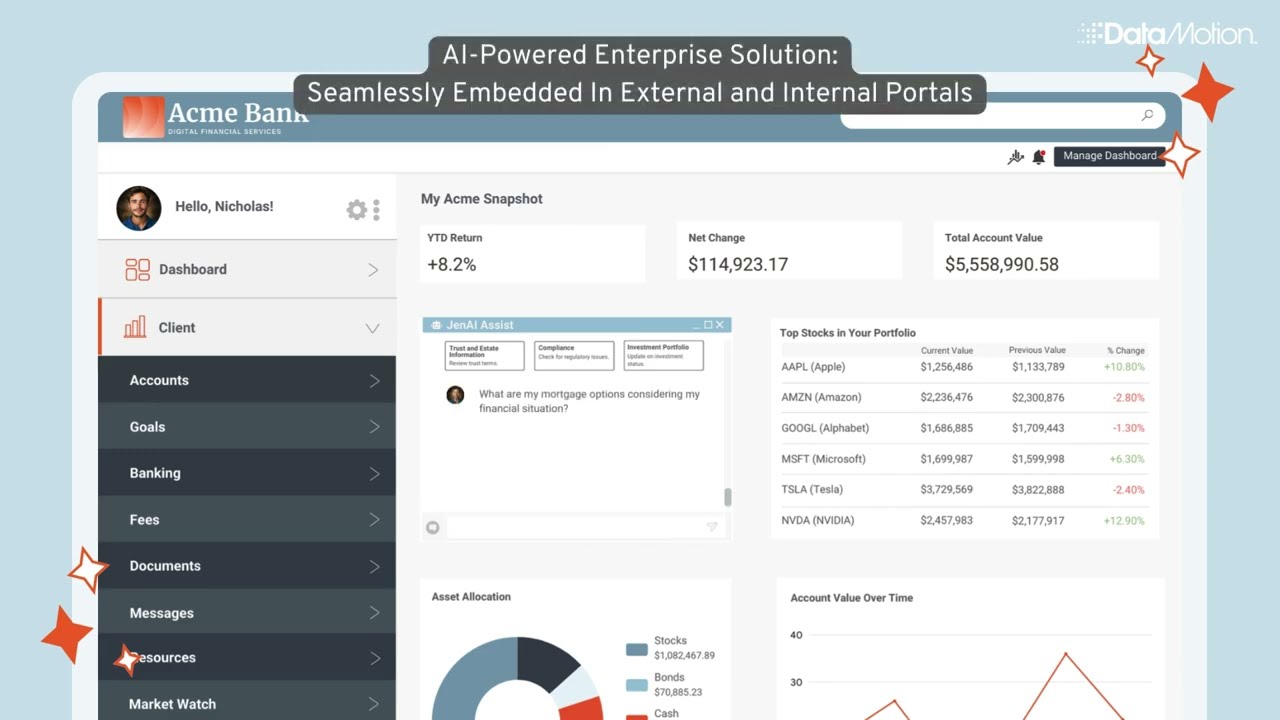Click the Acme Bank logo
The image size is (1280, 720).
(x=215, y=116)
